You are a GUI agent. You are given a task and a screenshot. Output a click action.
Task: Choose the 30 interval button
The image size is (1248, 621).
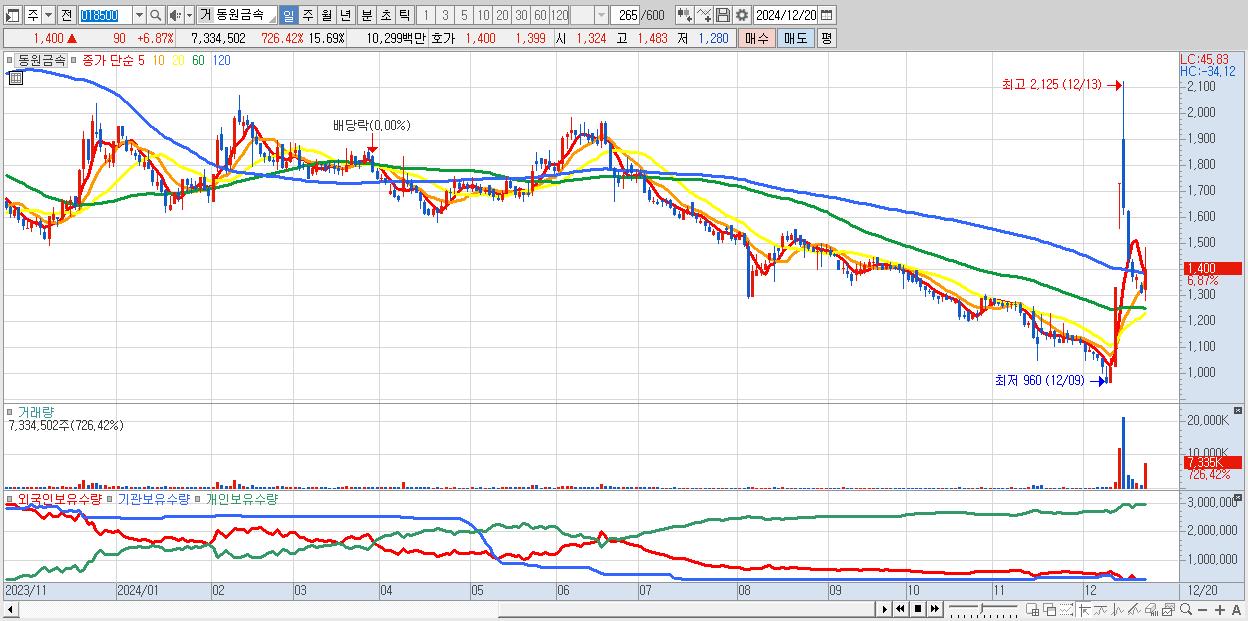(521, 15)
